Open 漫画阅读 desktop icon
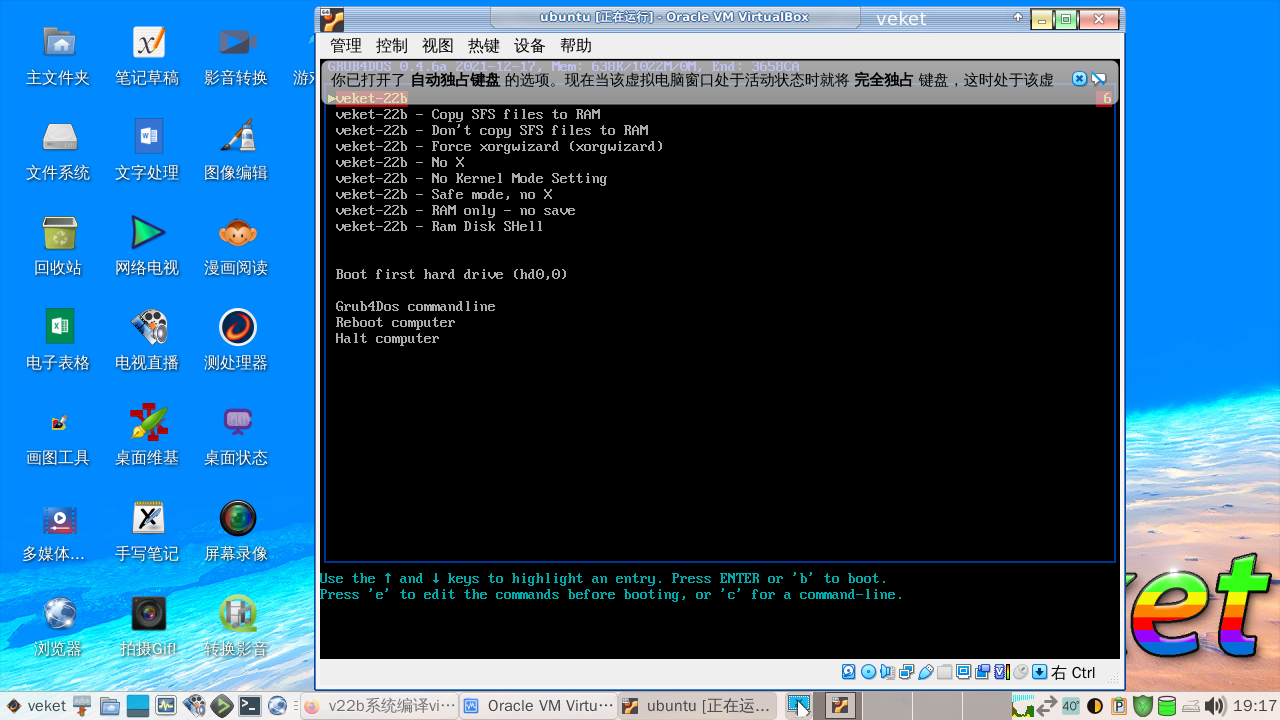The width and height of the screenshot is (1280, 720). coord(236,247)
